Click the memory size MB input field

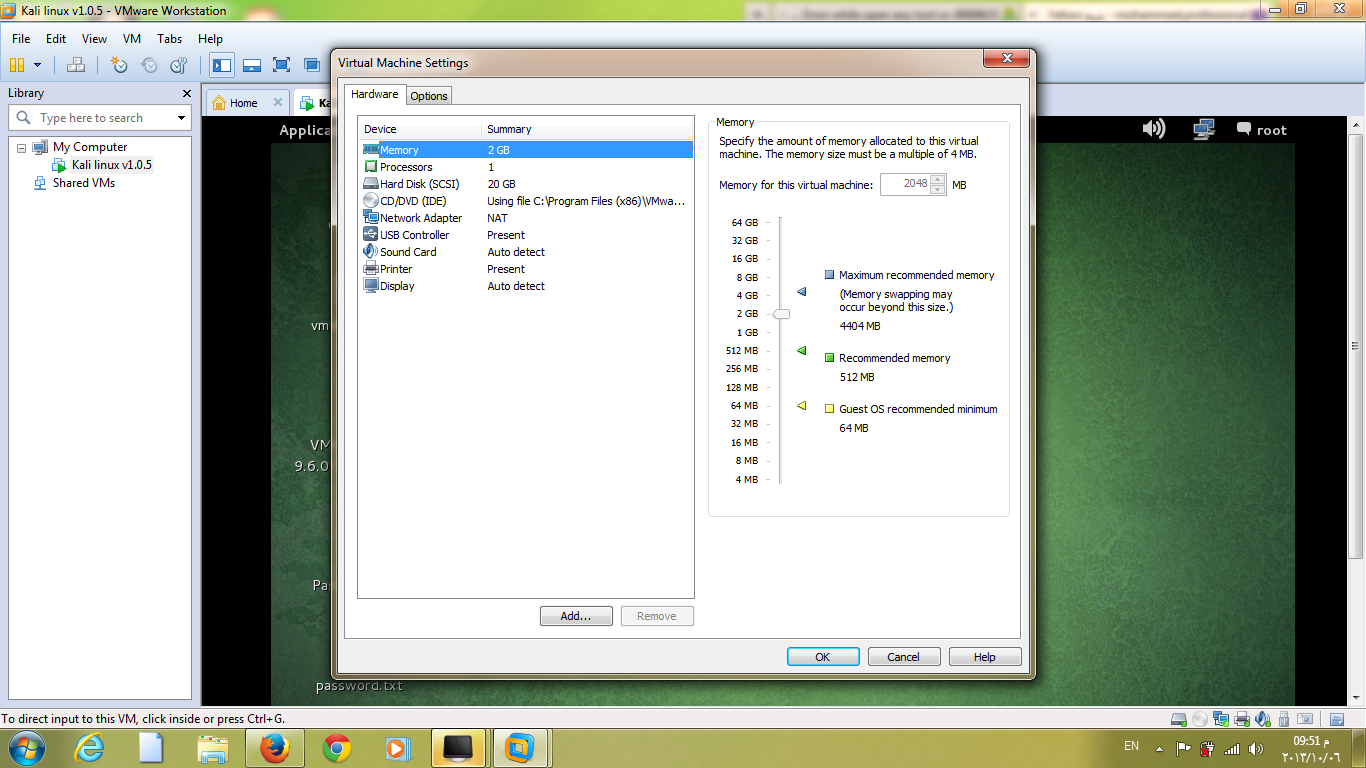pyautogui.click(x=905, y=185)
